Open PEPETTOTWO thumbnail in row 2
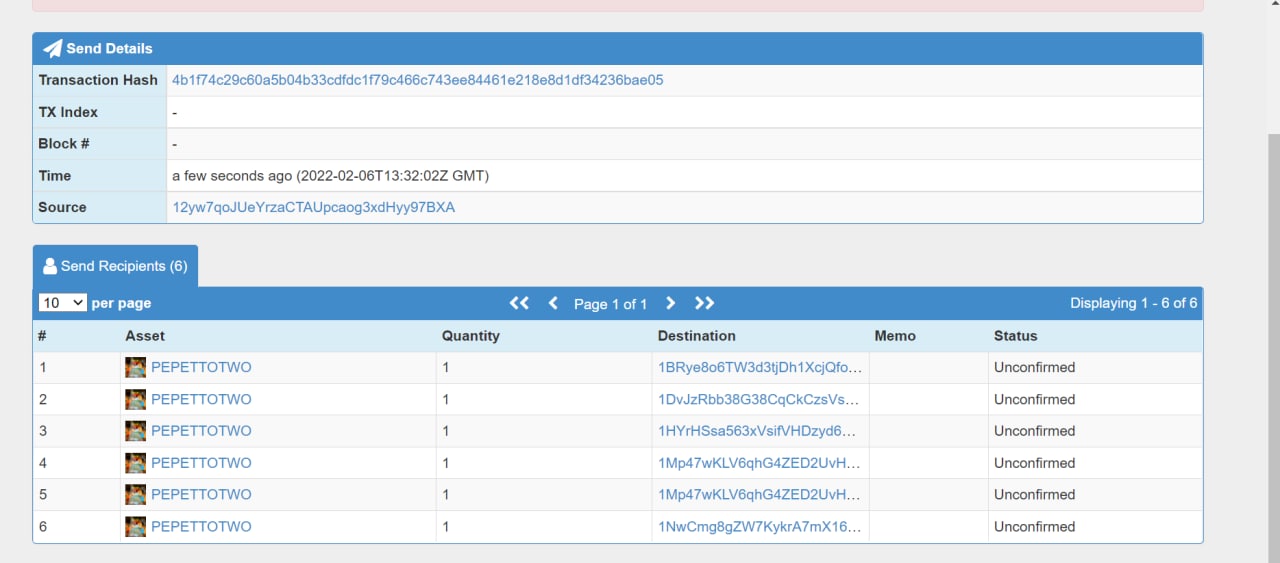Image resolution: width=1280 pixels, height=563 pixels. [x=135, y=400]
